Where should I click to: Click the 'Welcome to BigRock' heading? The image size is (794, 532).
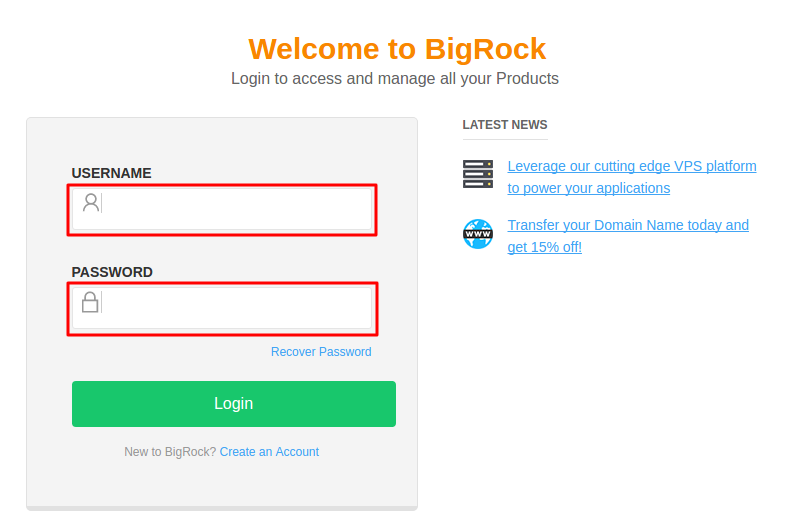[x=397, y=49]
